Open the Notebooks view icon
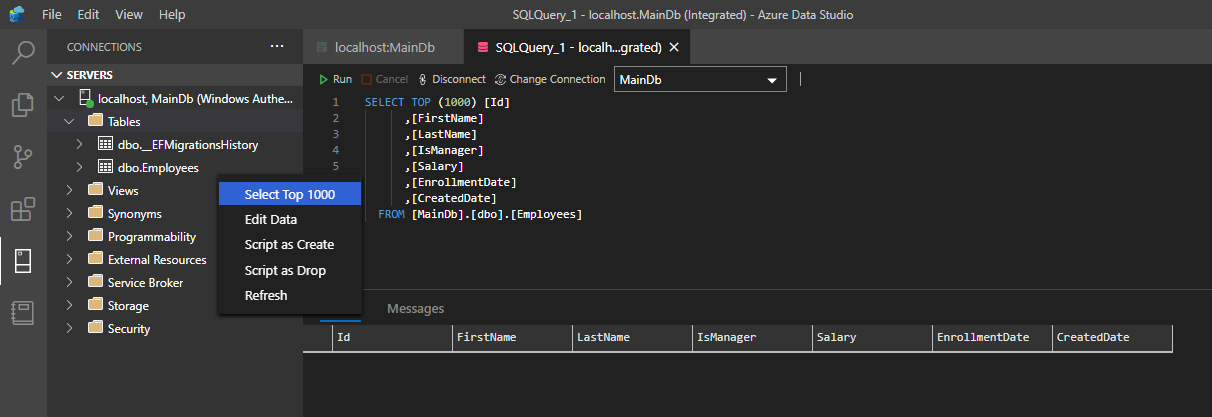 [x=23, y=313]
